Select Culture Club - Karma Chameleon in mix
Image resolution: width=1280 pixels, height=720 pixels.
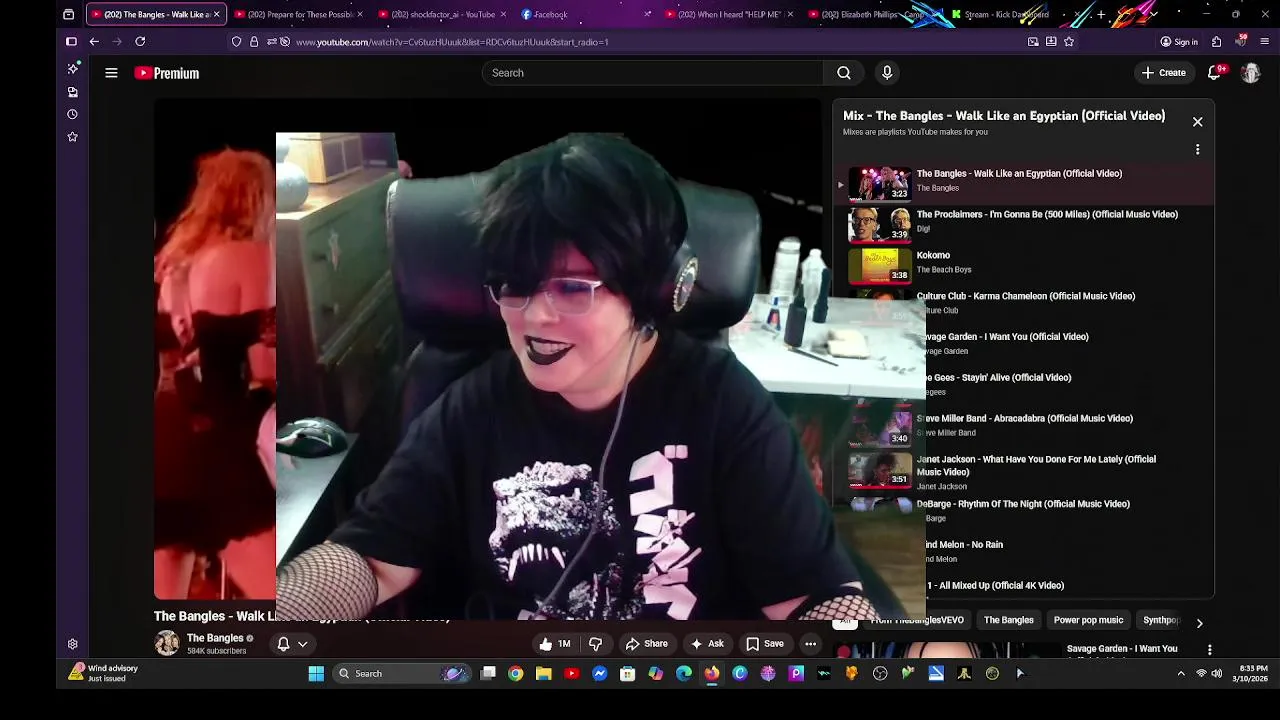click(1023, 306)
